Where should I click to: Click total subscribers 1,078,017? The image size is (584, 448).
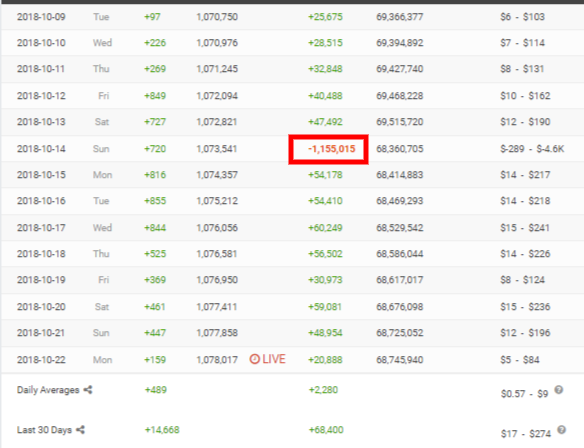[217, 360]
